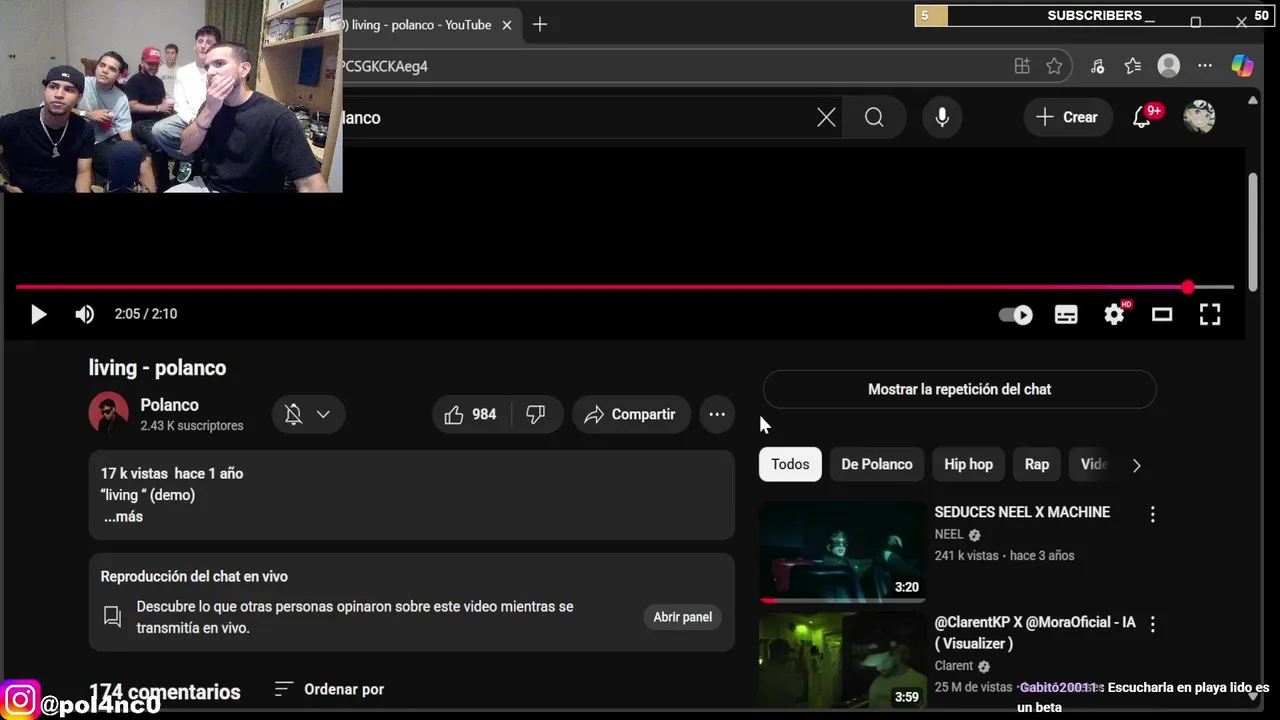Select the Todos filter chip
Viewport: 1280px width, 720px height.
(790, 464)
